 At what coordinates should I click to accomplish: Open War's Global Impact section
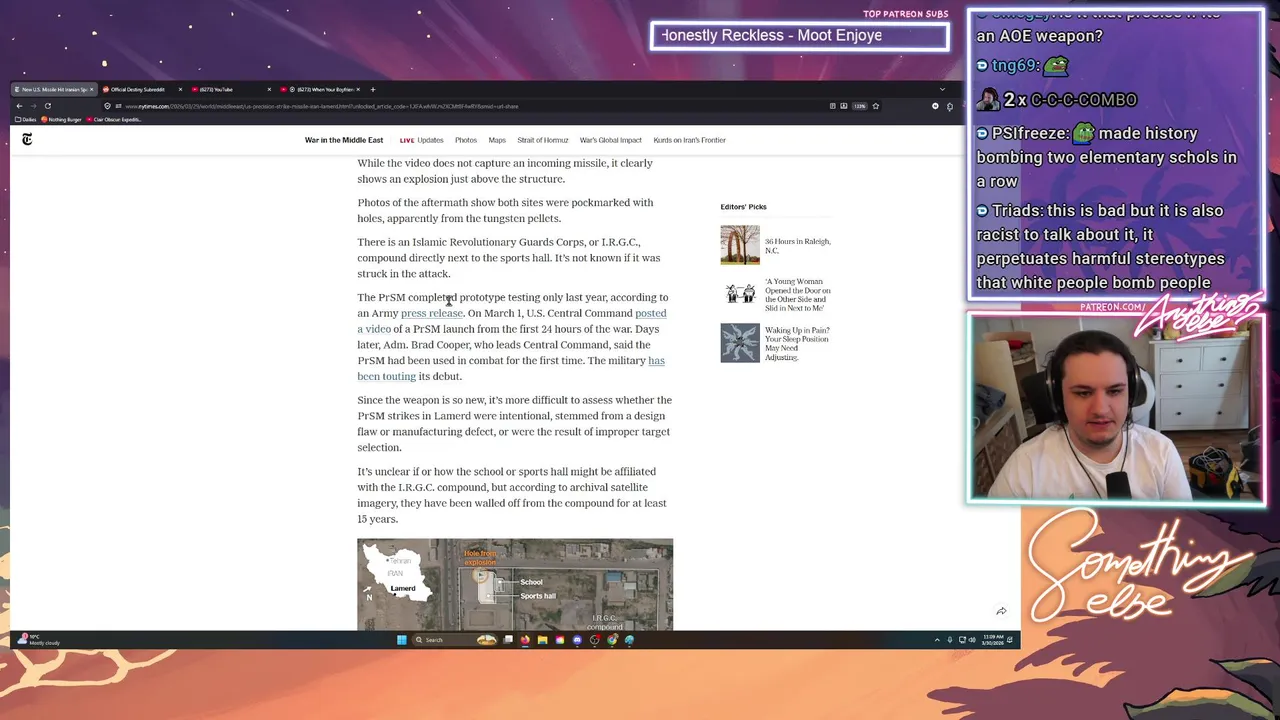tap(611, 140)
